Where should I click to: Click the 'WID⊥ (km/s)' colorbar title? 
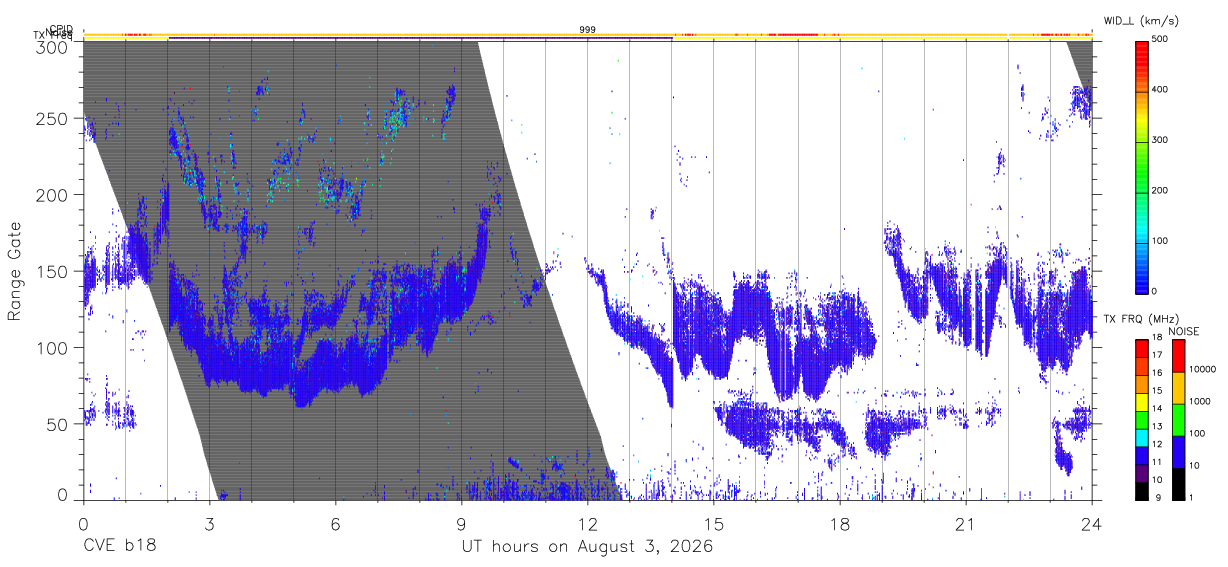click(x=1140, y=19)
